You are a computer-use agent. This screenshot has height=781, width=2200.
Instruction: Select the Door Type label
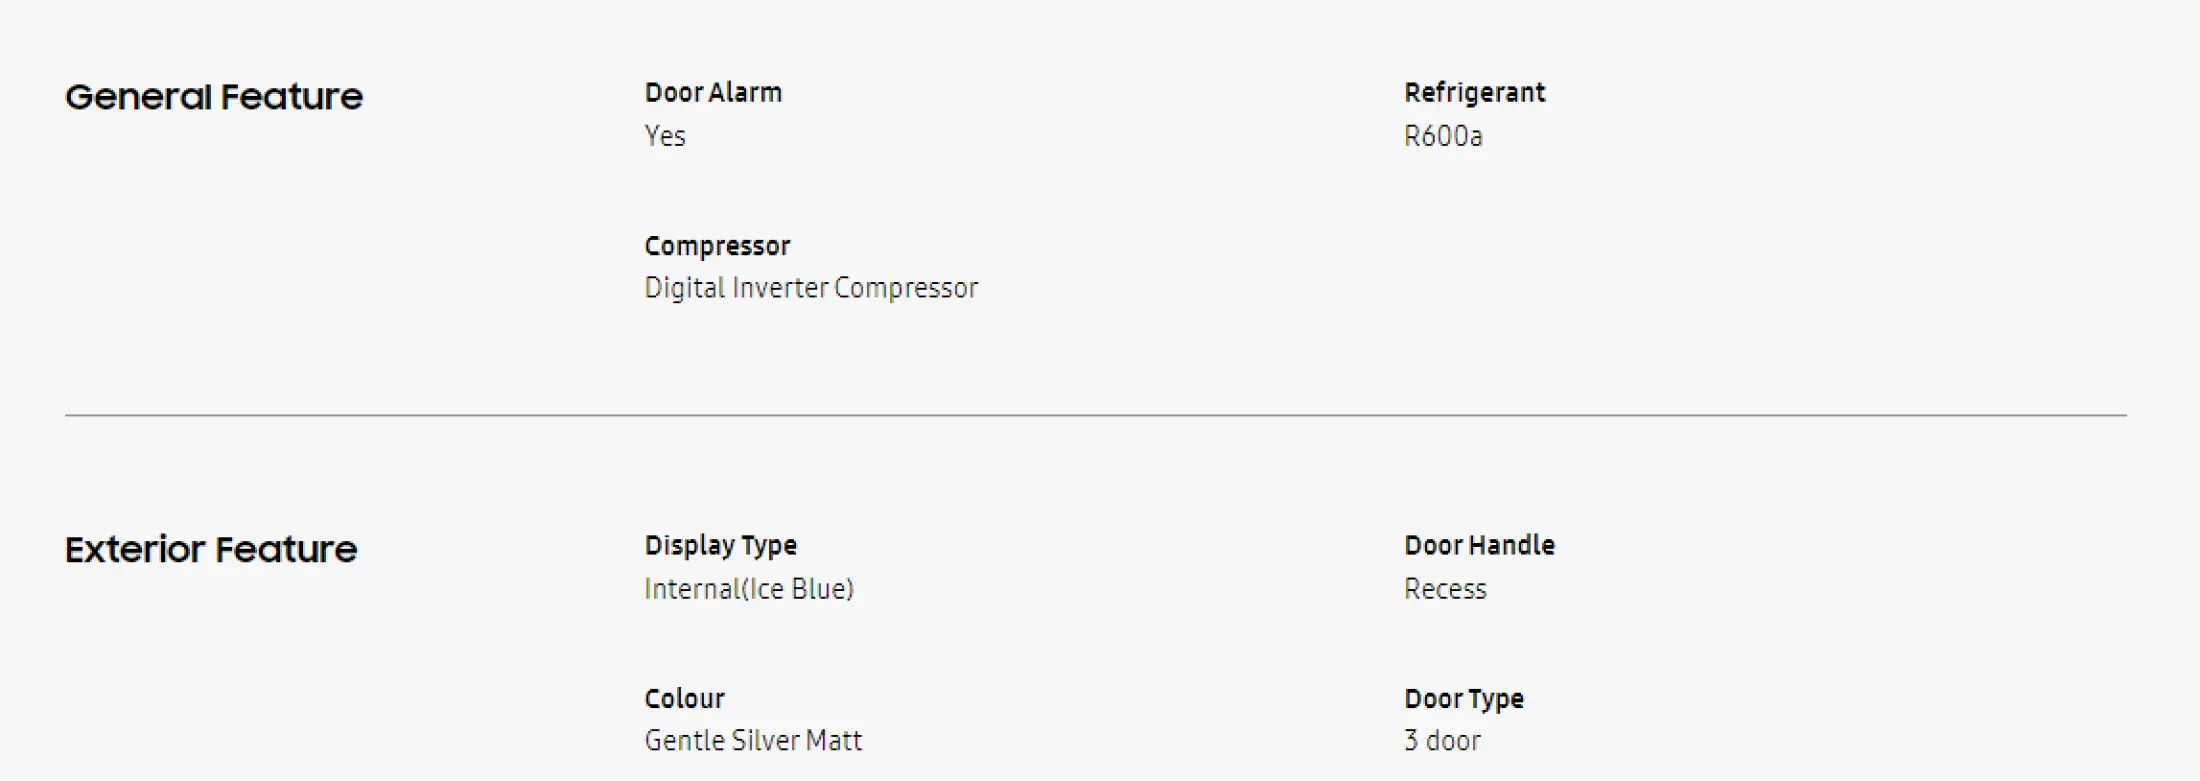[1464, 699]
